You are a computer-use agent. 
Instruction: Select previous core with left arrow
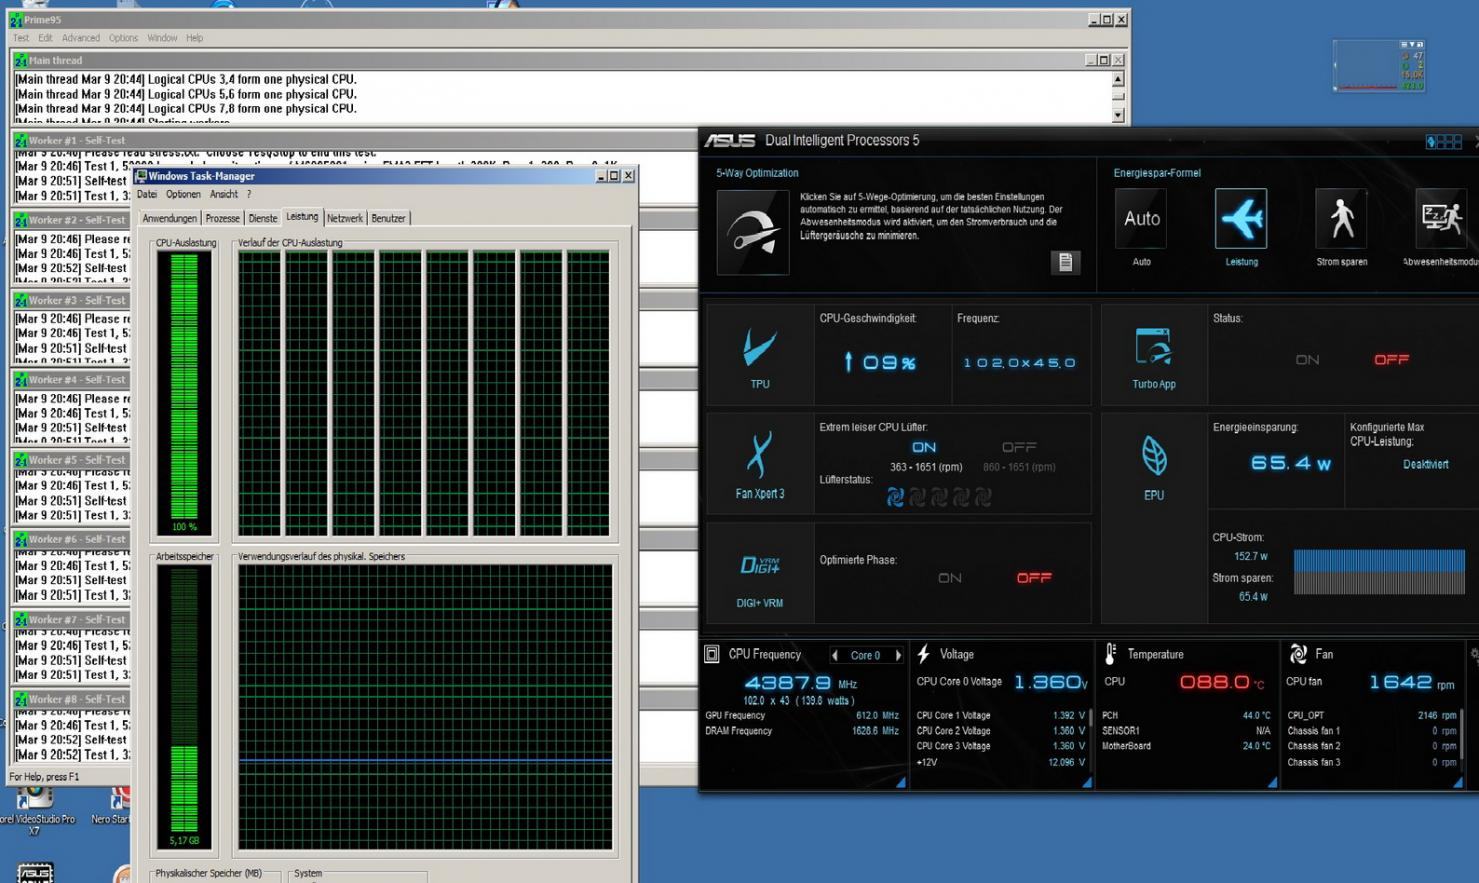(835, 656)
